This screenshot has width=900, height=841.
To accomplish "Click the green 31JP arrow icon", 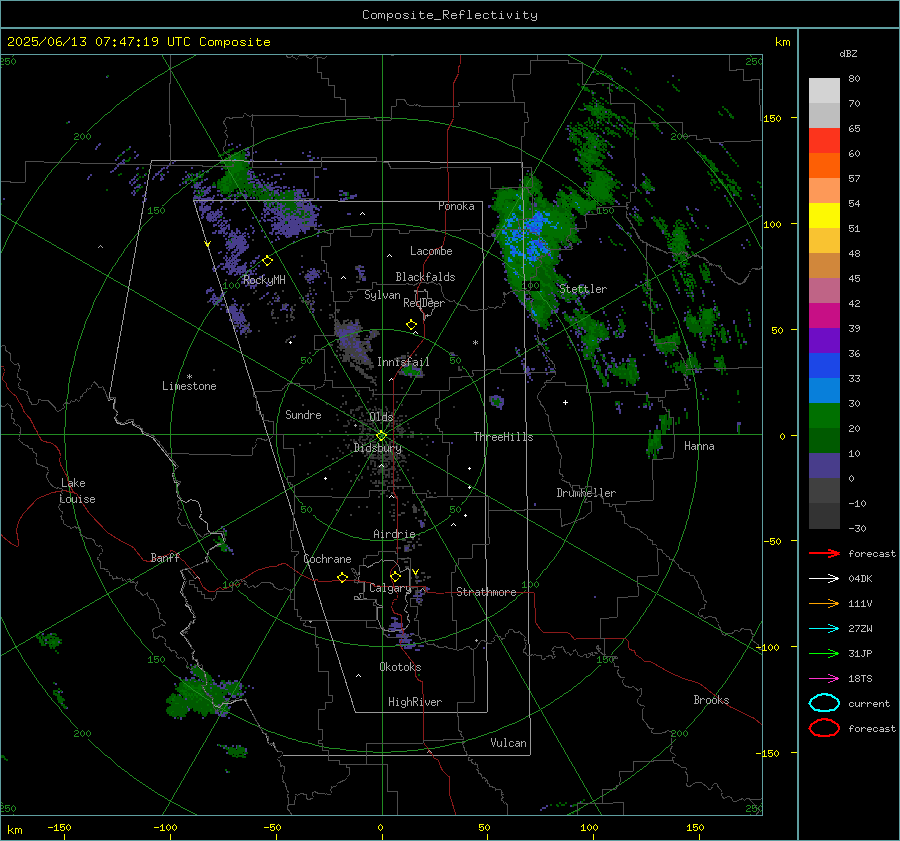I will pos(824,653).
